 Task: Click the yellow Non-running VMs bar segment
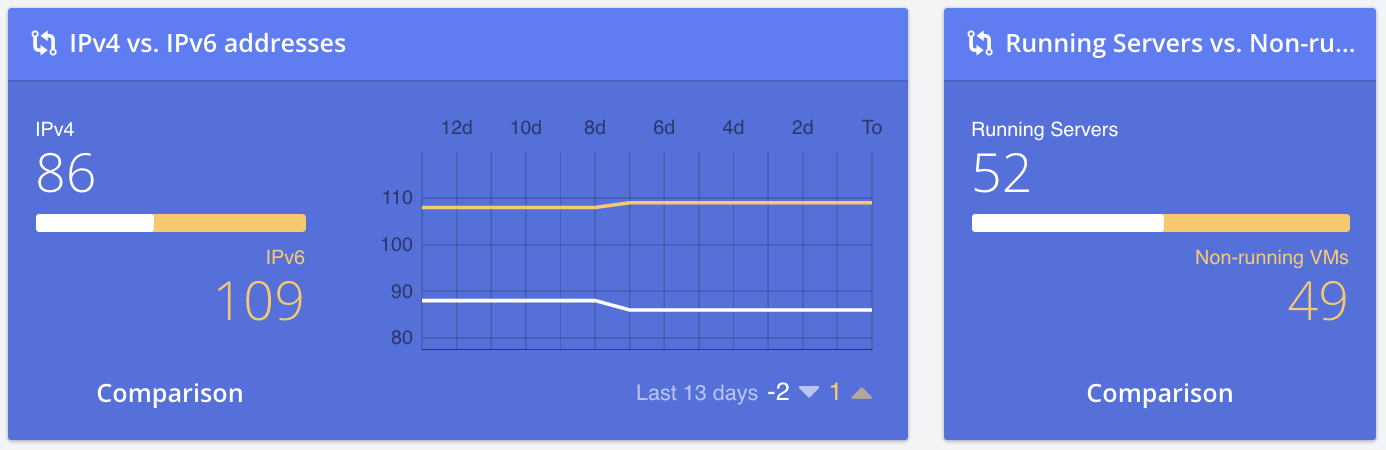pos(1257,223)
